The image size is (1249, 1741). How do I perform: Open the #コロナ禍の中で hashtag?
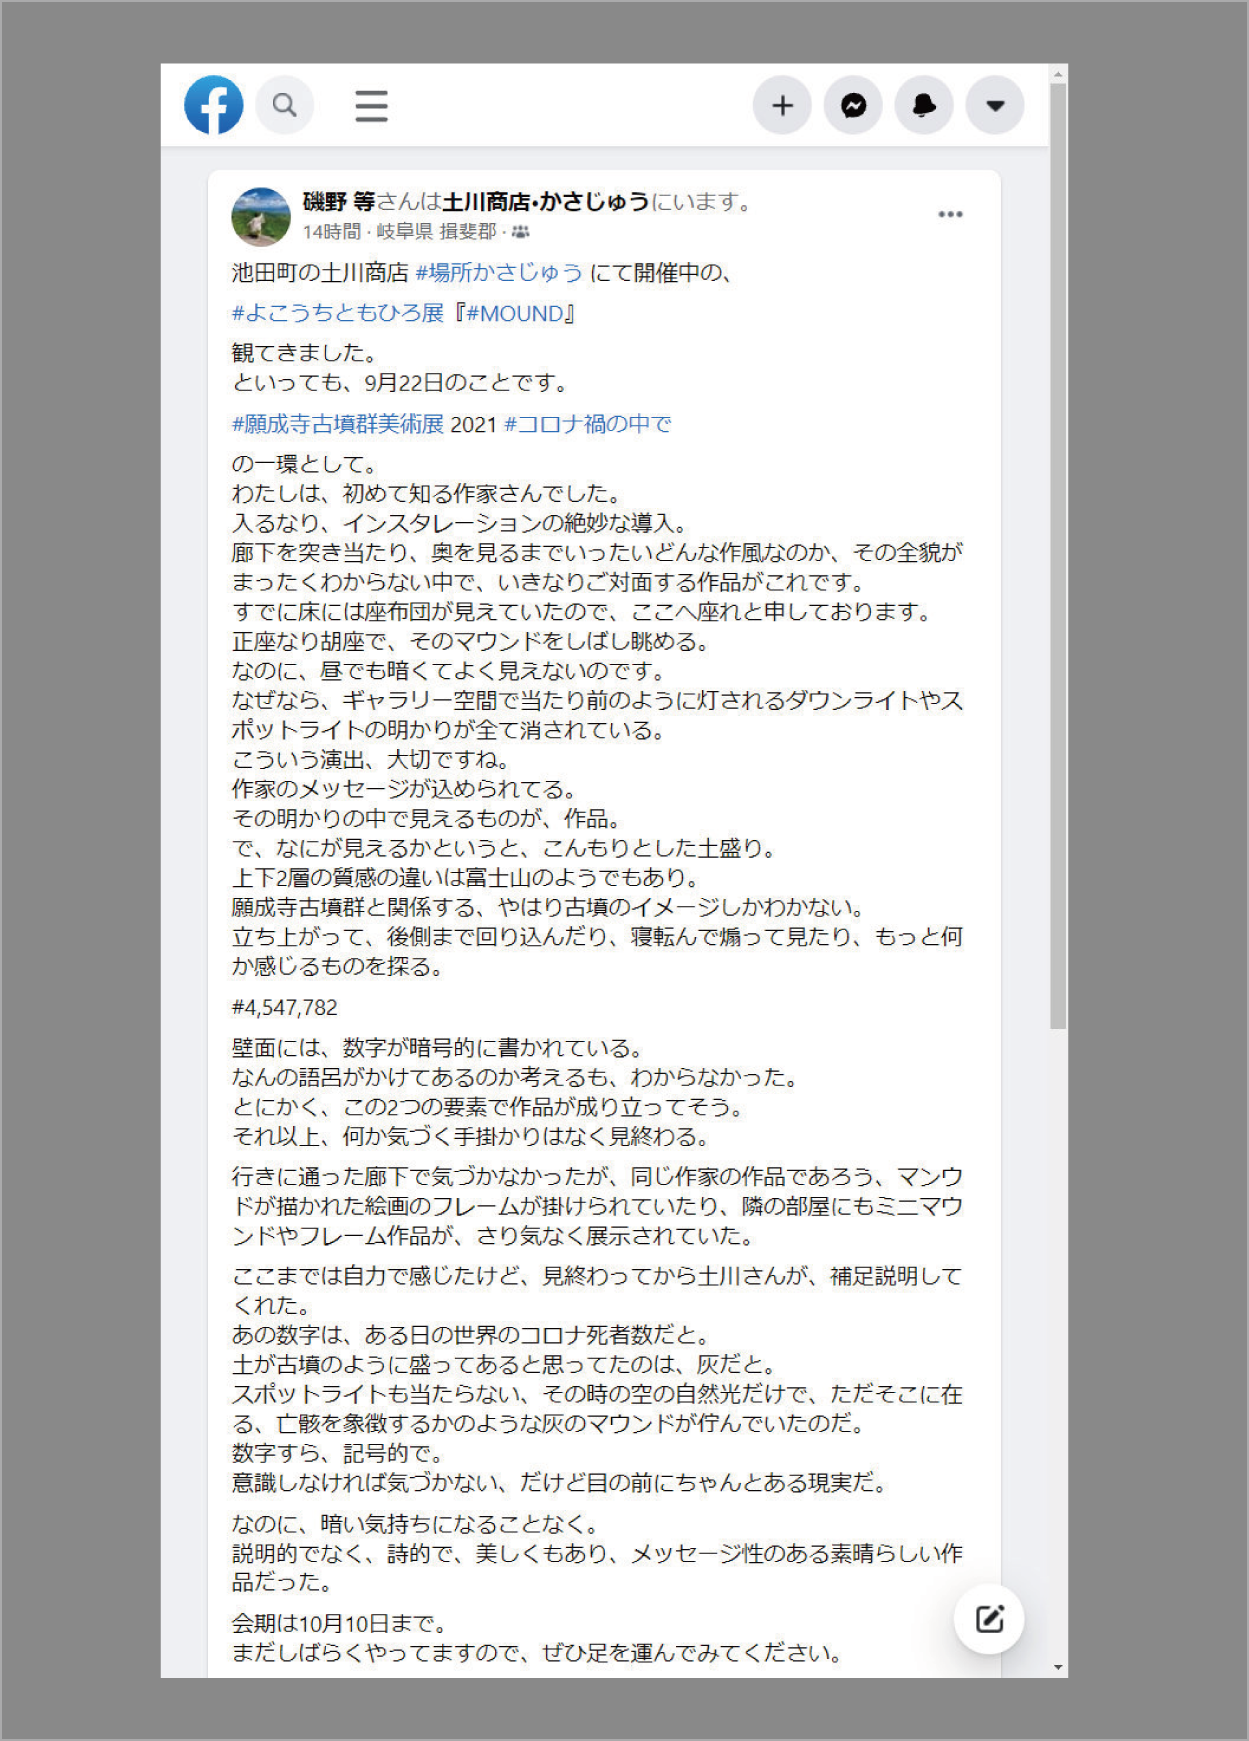tap(588, 424)
